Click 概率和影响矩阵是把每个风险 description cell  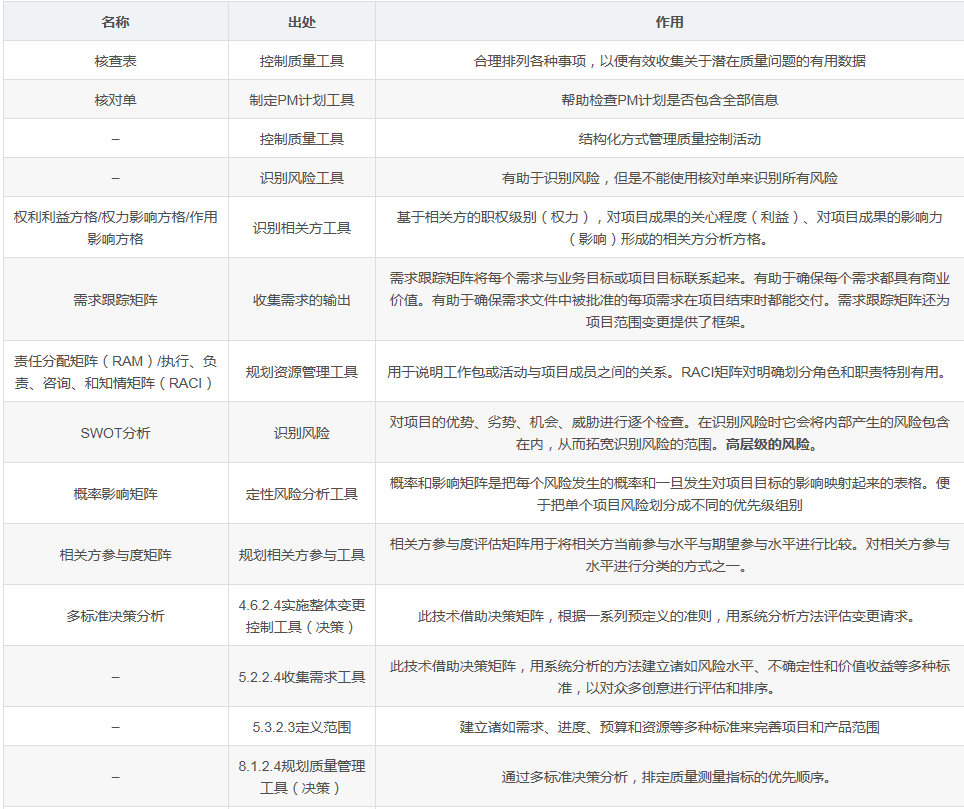click(x=670, y=493)
